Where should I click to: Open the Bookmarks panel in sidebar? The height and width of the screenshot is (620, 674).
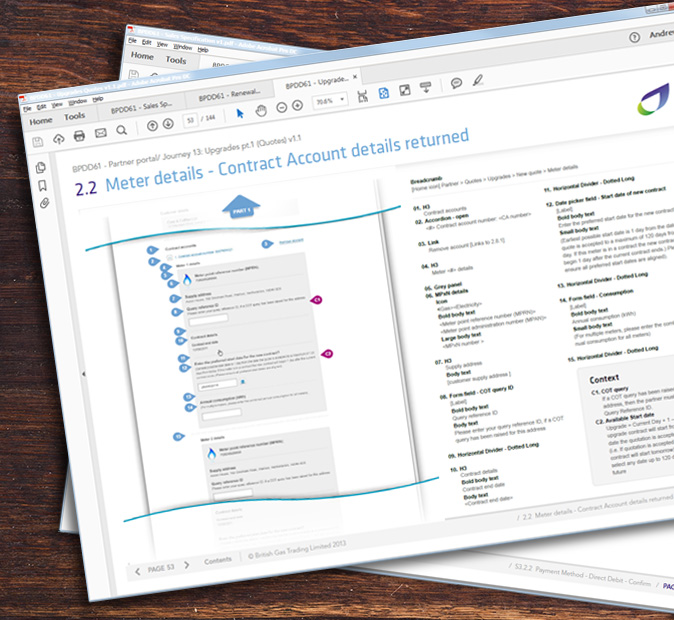(x=43, y=185)
